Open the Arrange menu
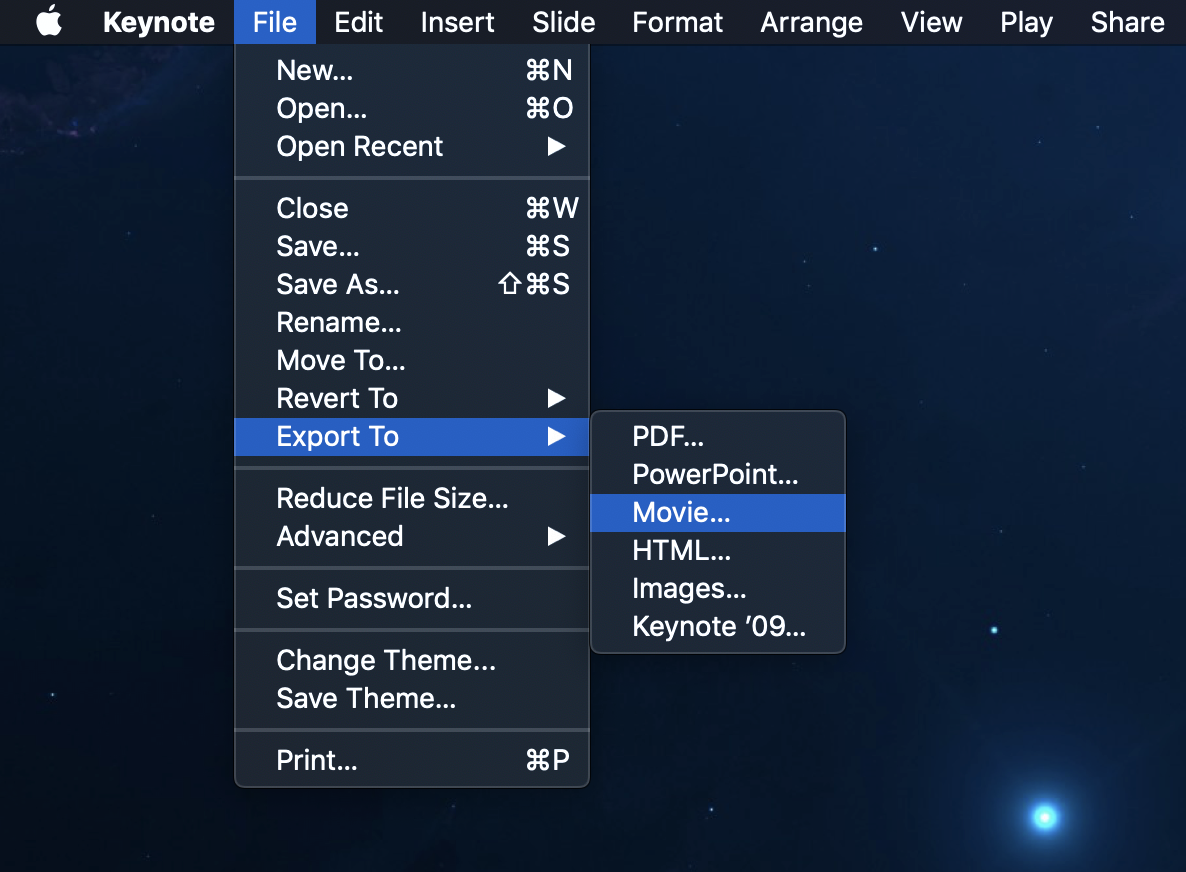 click(811, 22)
